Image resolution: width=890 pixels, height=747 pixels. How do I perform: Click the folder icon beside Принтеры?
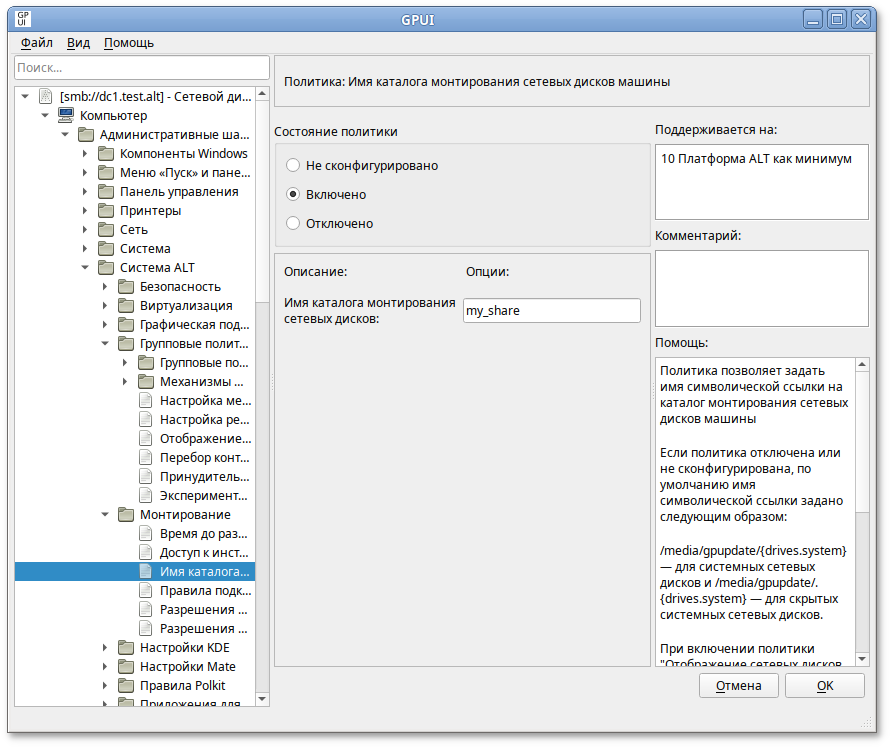pyautogui.click(x=106, y=211)
